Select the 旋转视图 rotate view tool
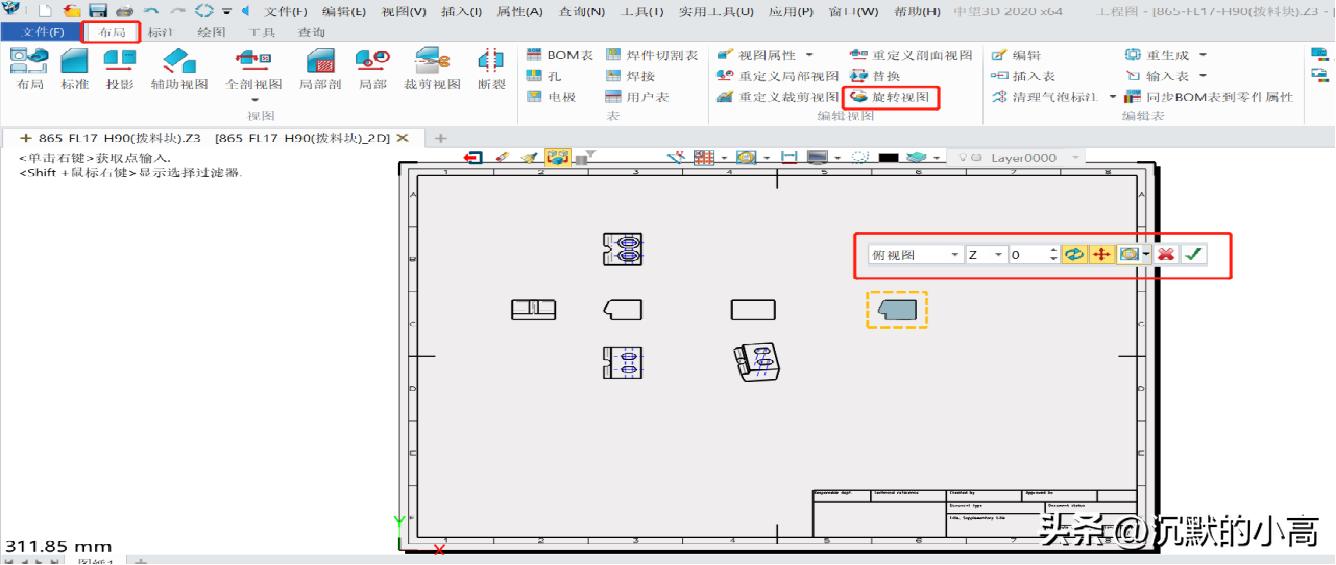 889,97
